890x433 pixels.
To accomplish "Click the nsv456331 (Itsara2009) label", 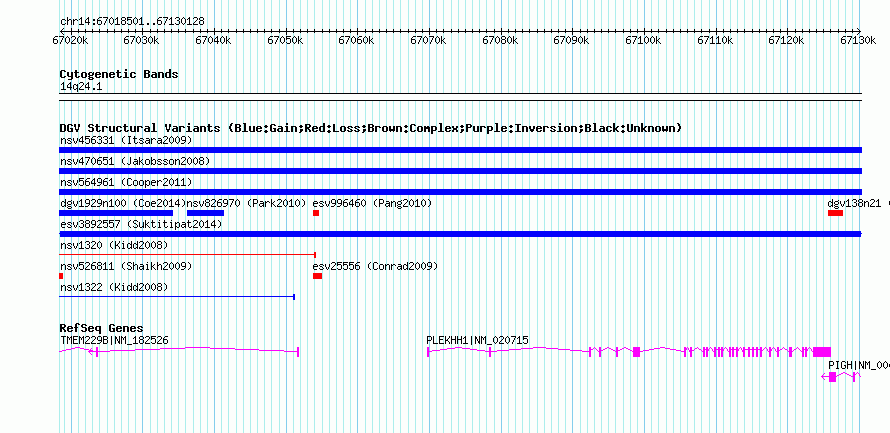I will click(126, 140).
